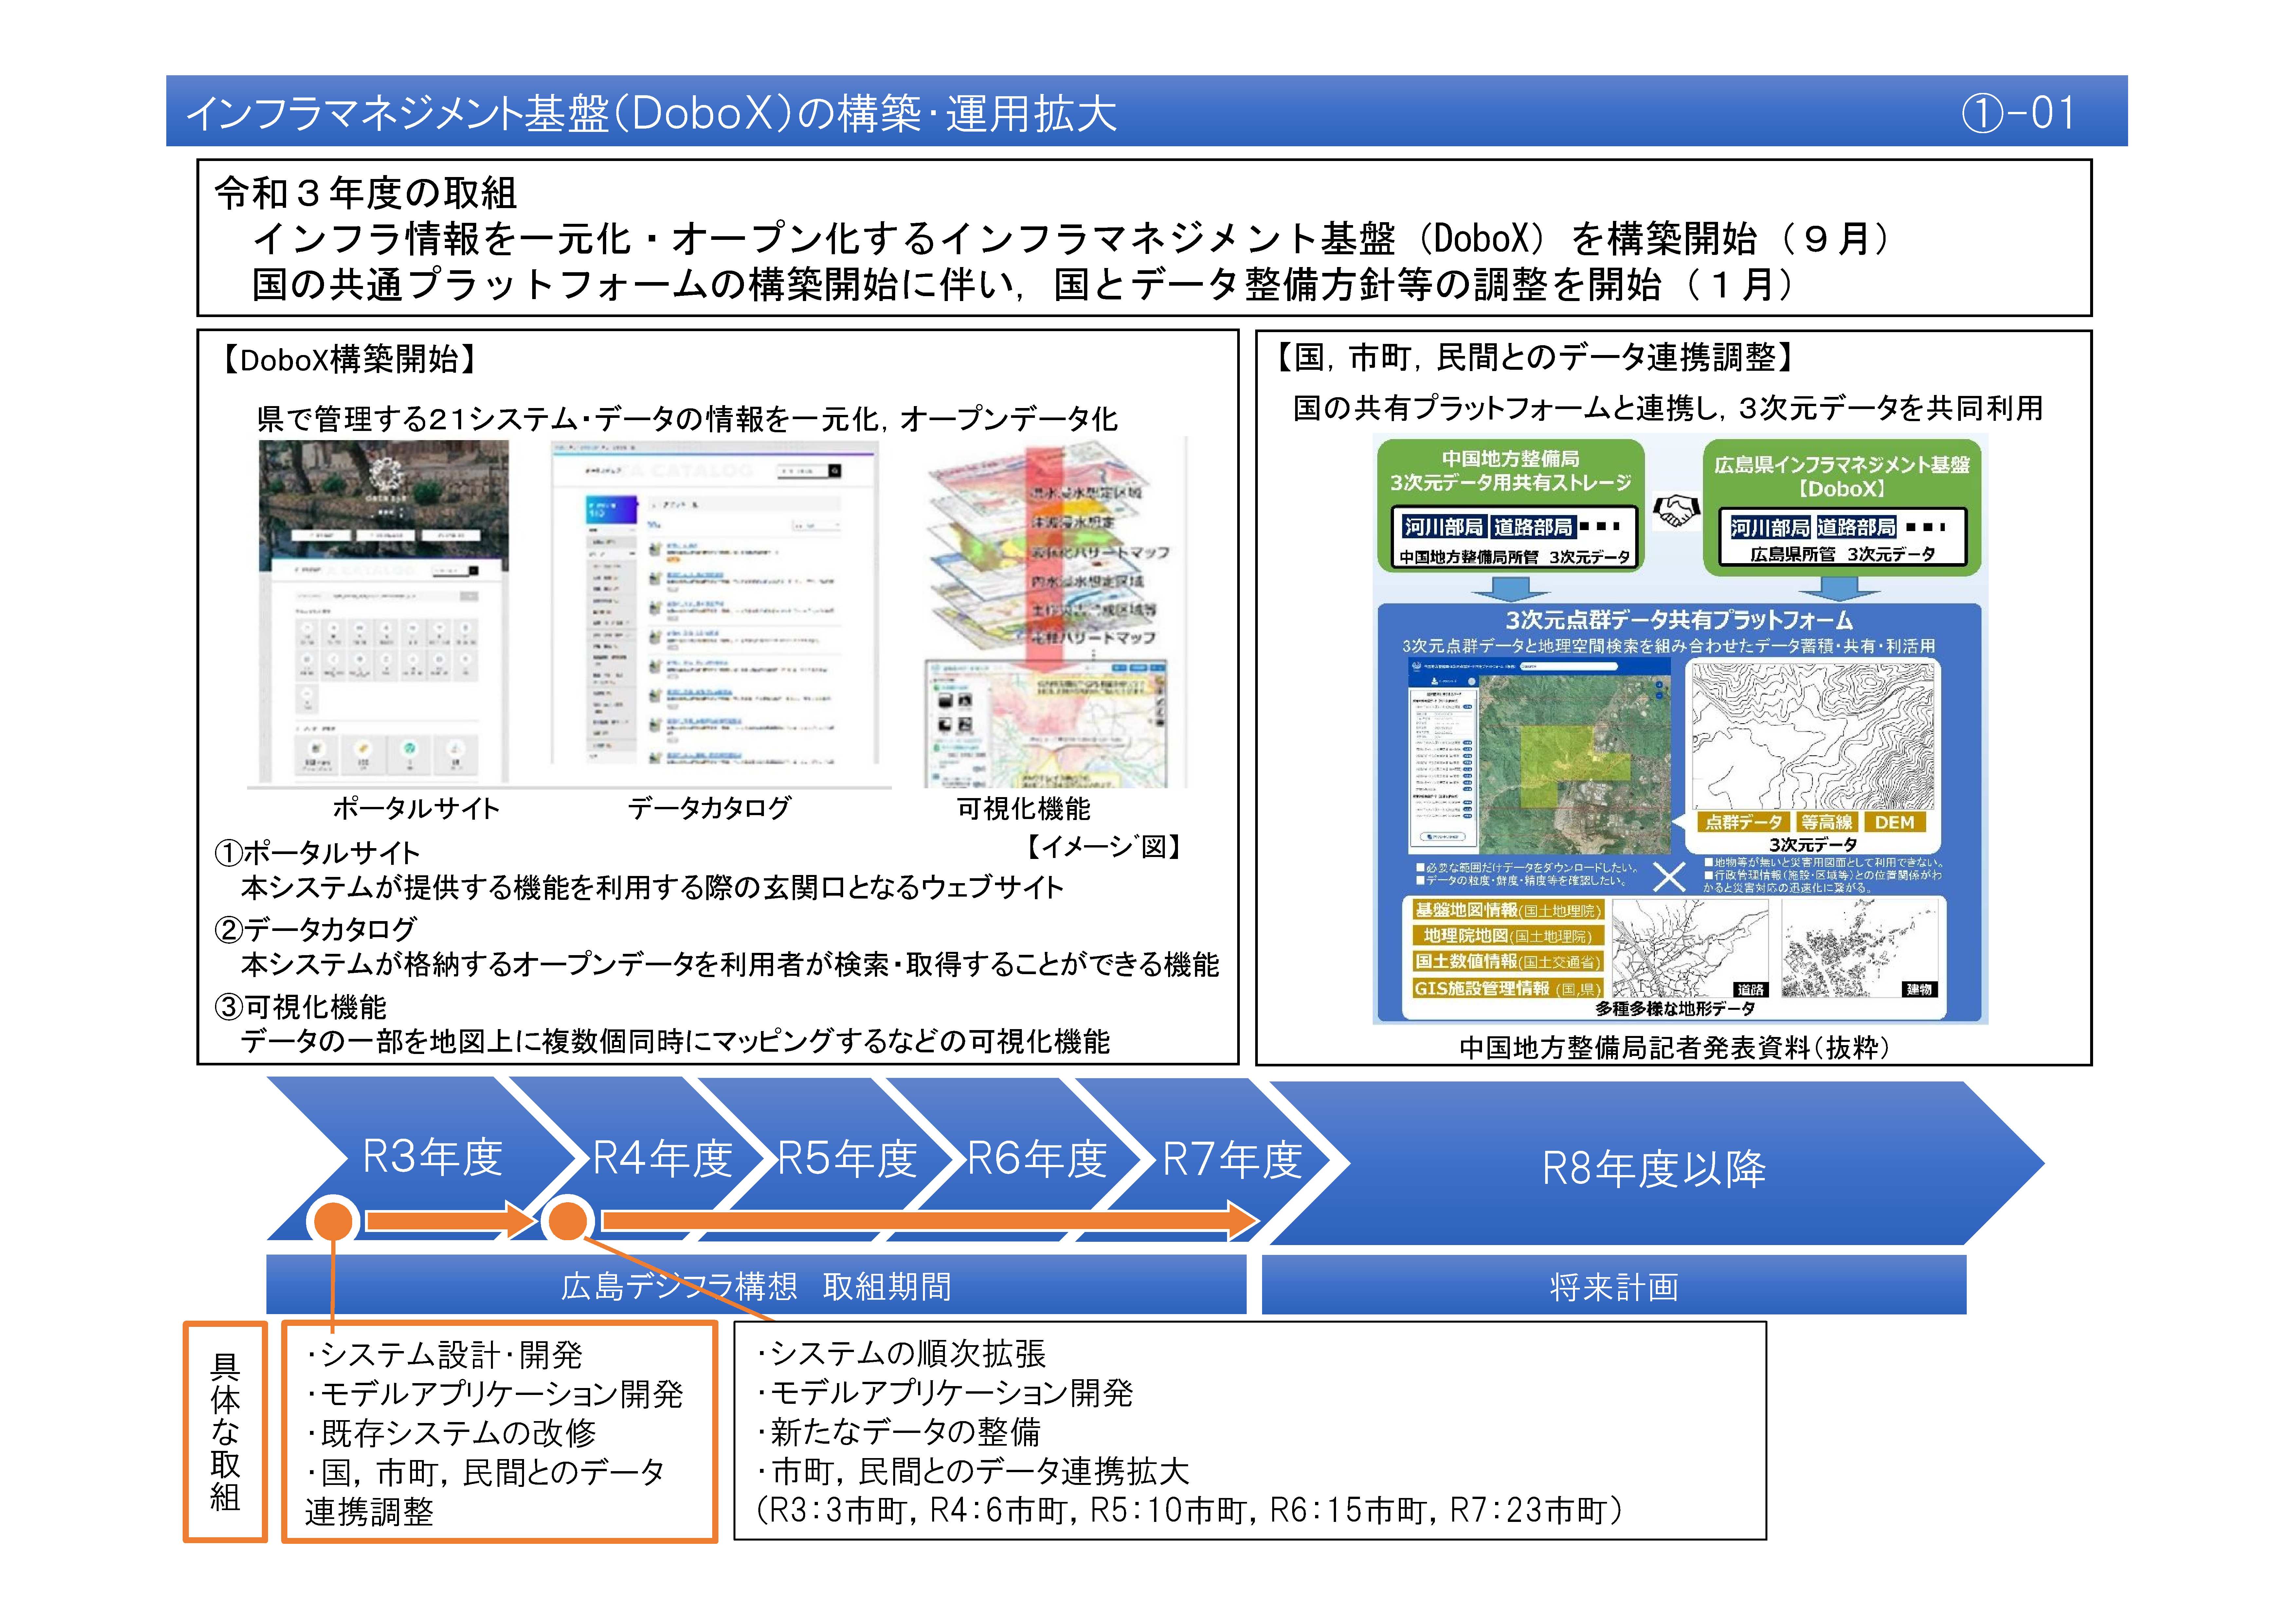This screenshot has height=1623, width=2296.
Task: Click the orange circle marker under R4年度
Action: click(x=568, y=1221)
